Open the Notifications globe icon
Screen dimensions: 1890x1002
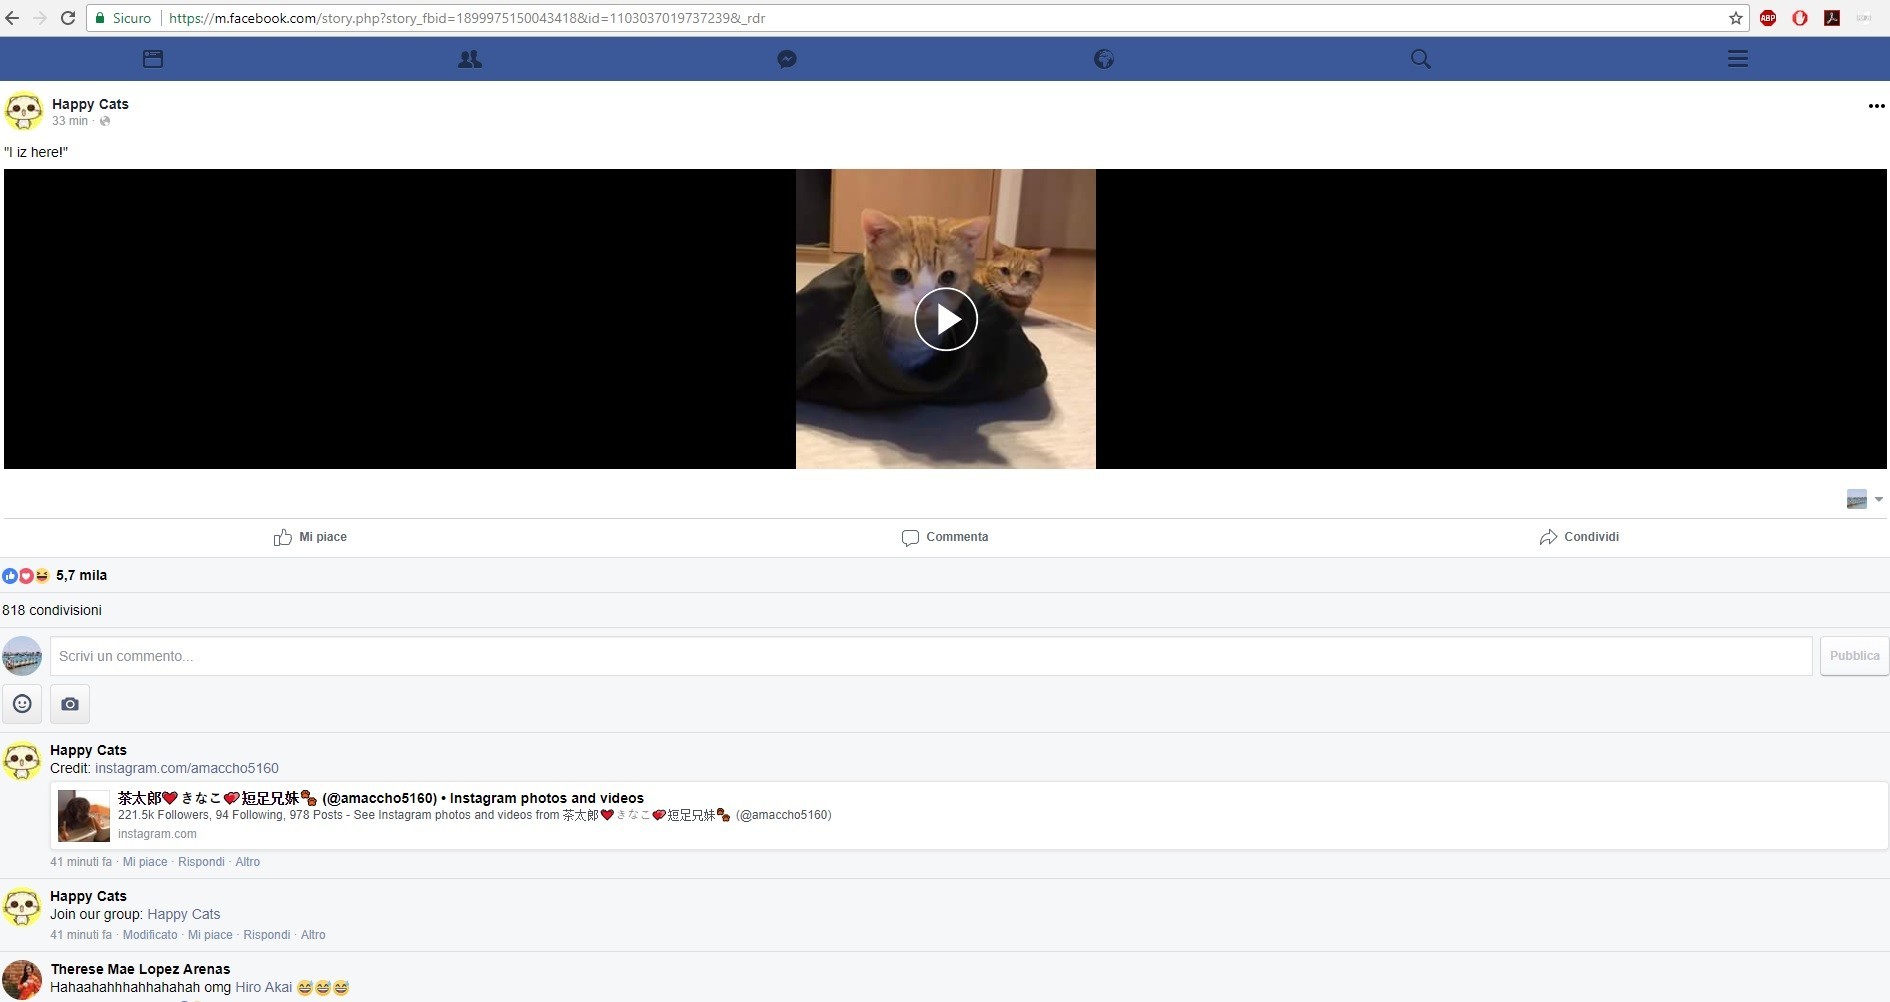click(x=1104, y=59)
